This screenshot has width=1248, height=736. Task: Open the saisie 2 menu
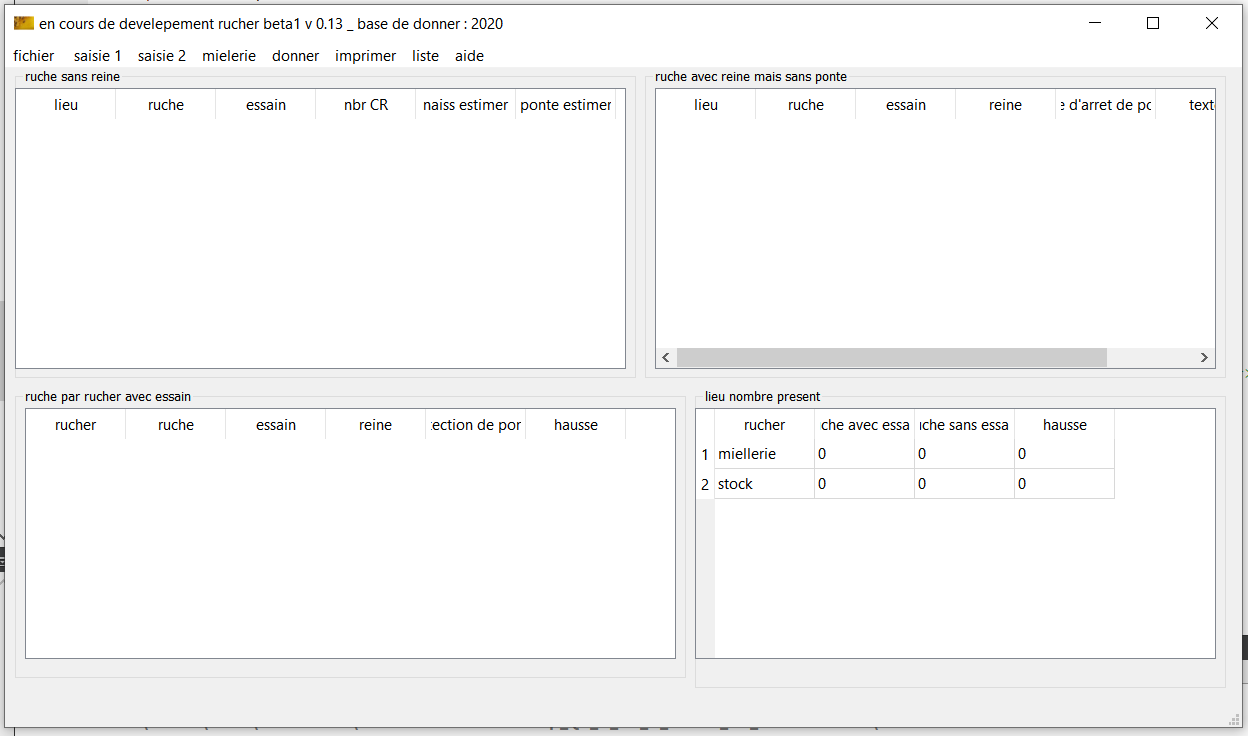click(162, 56)
